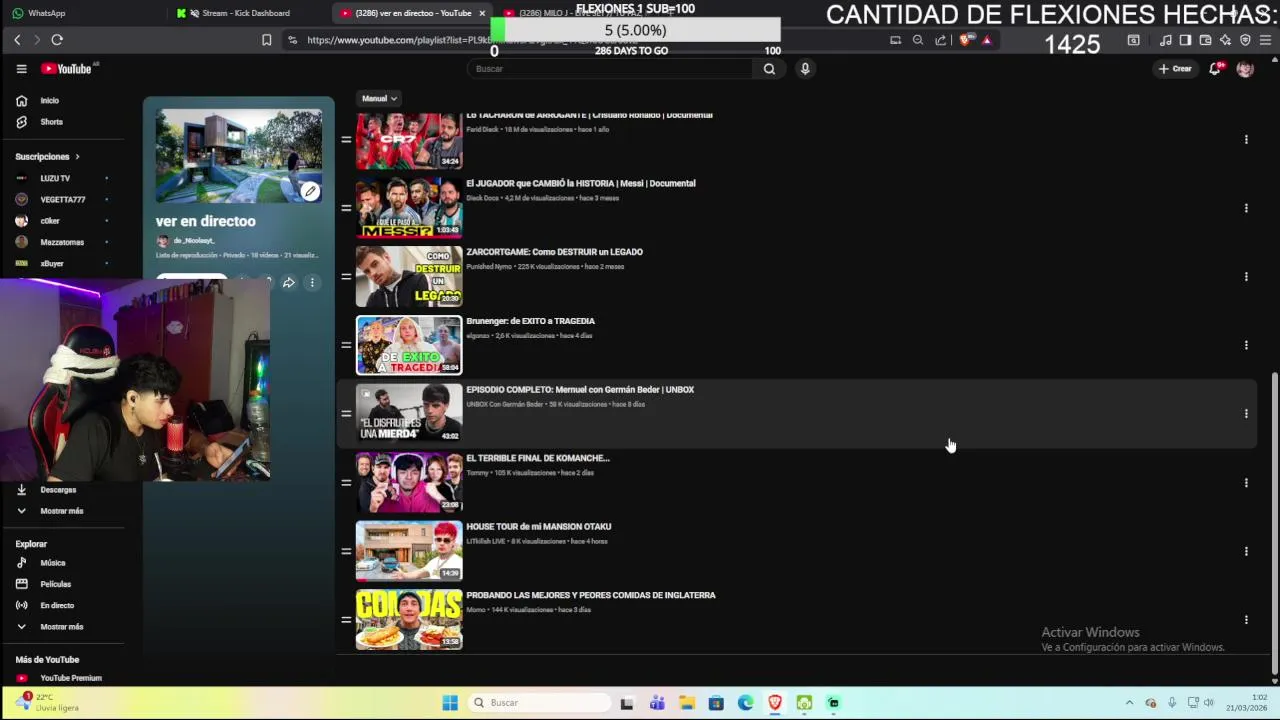The image size is (1280, 720).
Task: Open File Explorer from taskbar
Action: point(687,703)
